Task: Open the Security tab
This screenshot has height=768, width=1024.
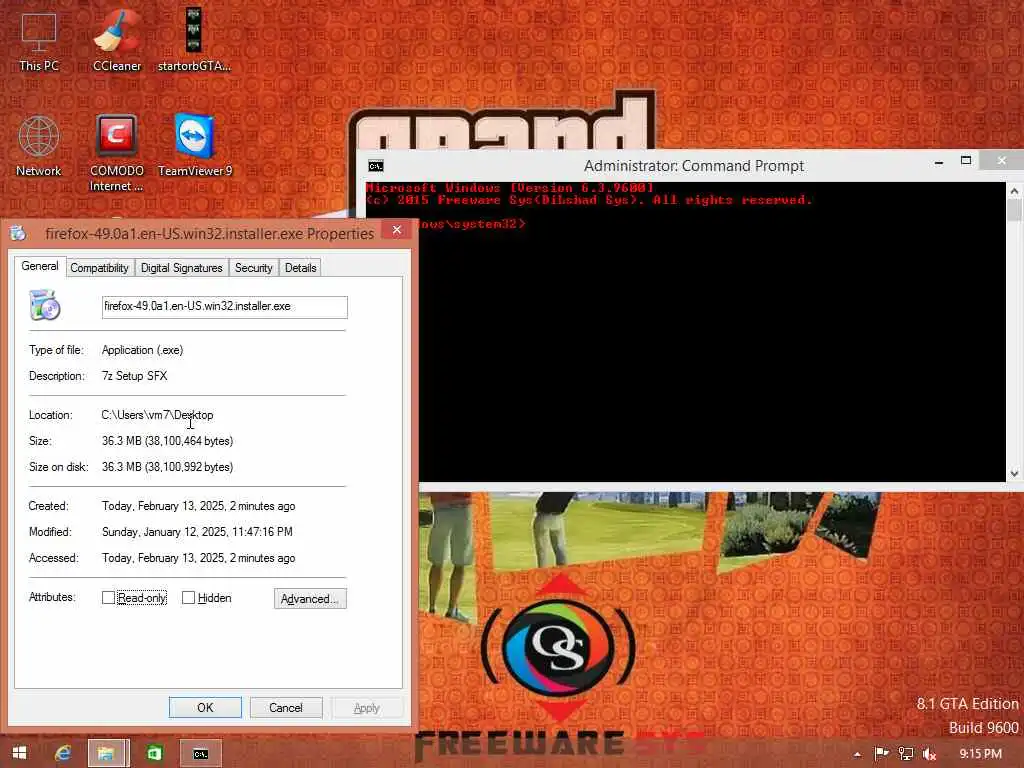Action: coord(253,268)
